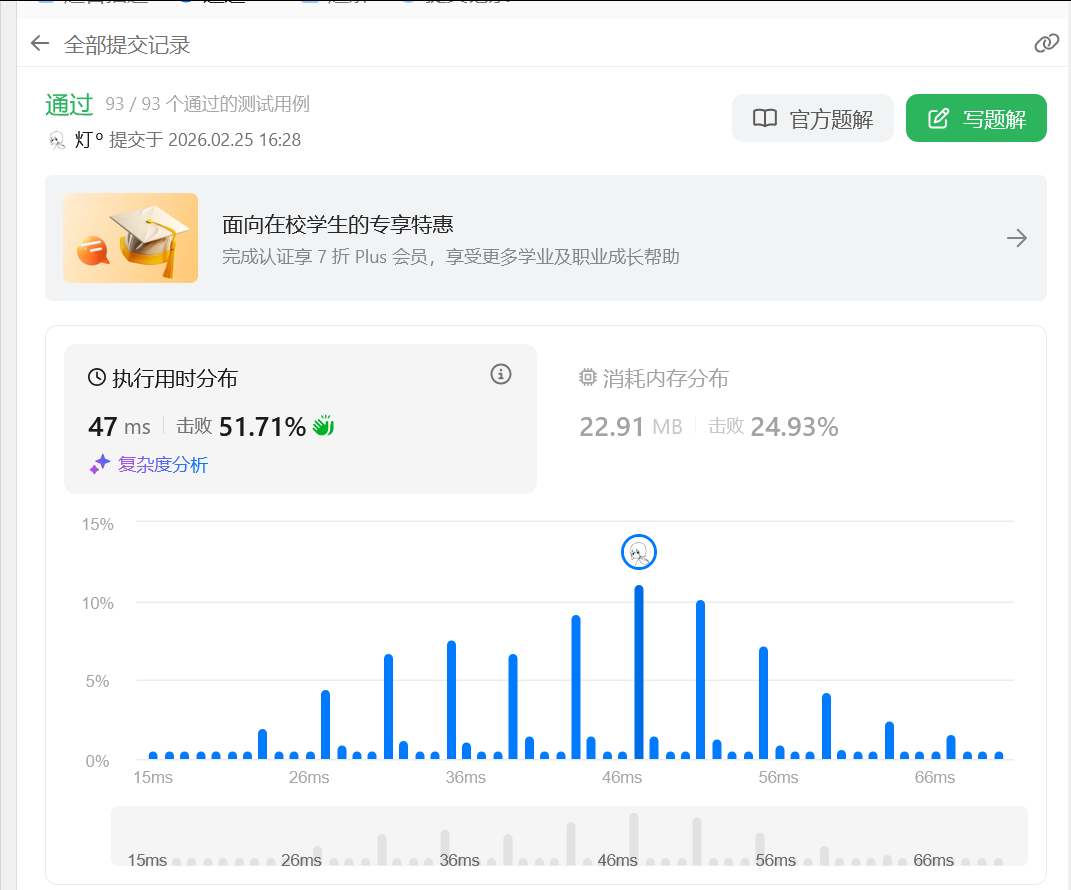Click the clock icon beside 执行用时分布
Screen dimensions: 1071x890
pyautogui.click(x=97, y=378)
